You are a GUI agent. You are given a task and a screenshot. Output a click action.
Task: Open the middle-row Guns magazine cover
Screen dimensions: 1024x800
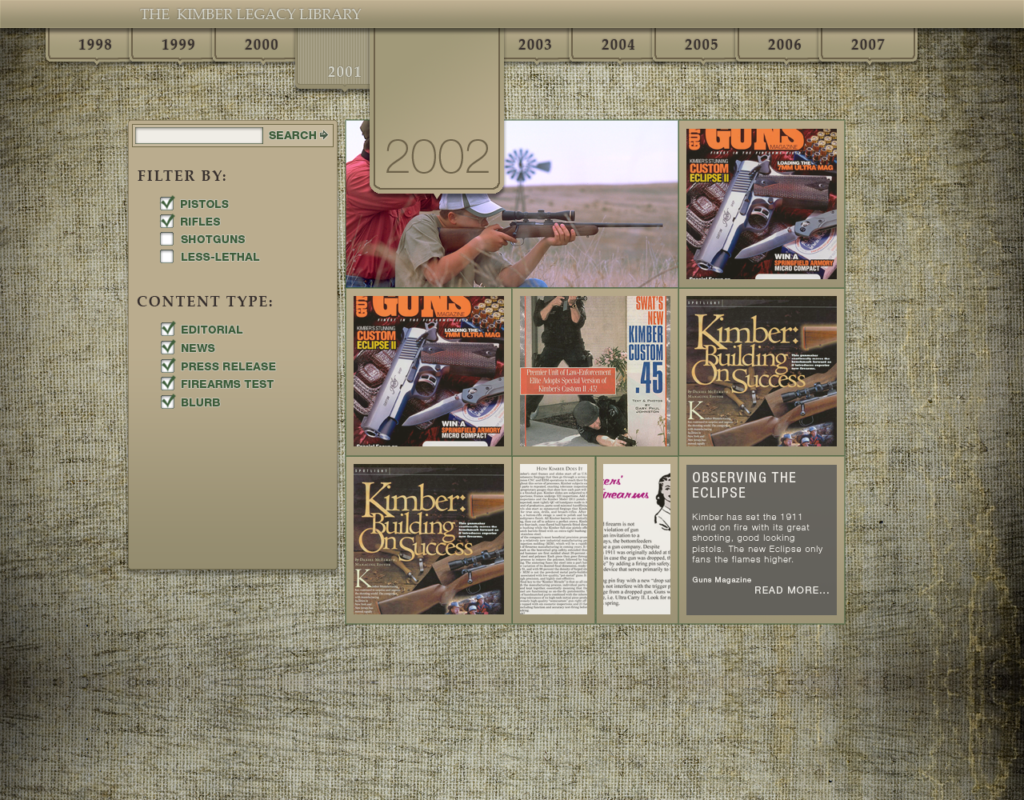click(x=428, y=371)
